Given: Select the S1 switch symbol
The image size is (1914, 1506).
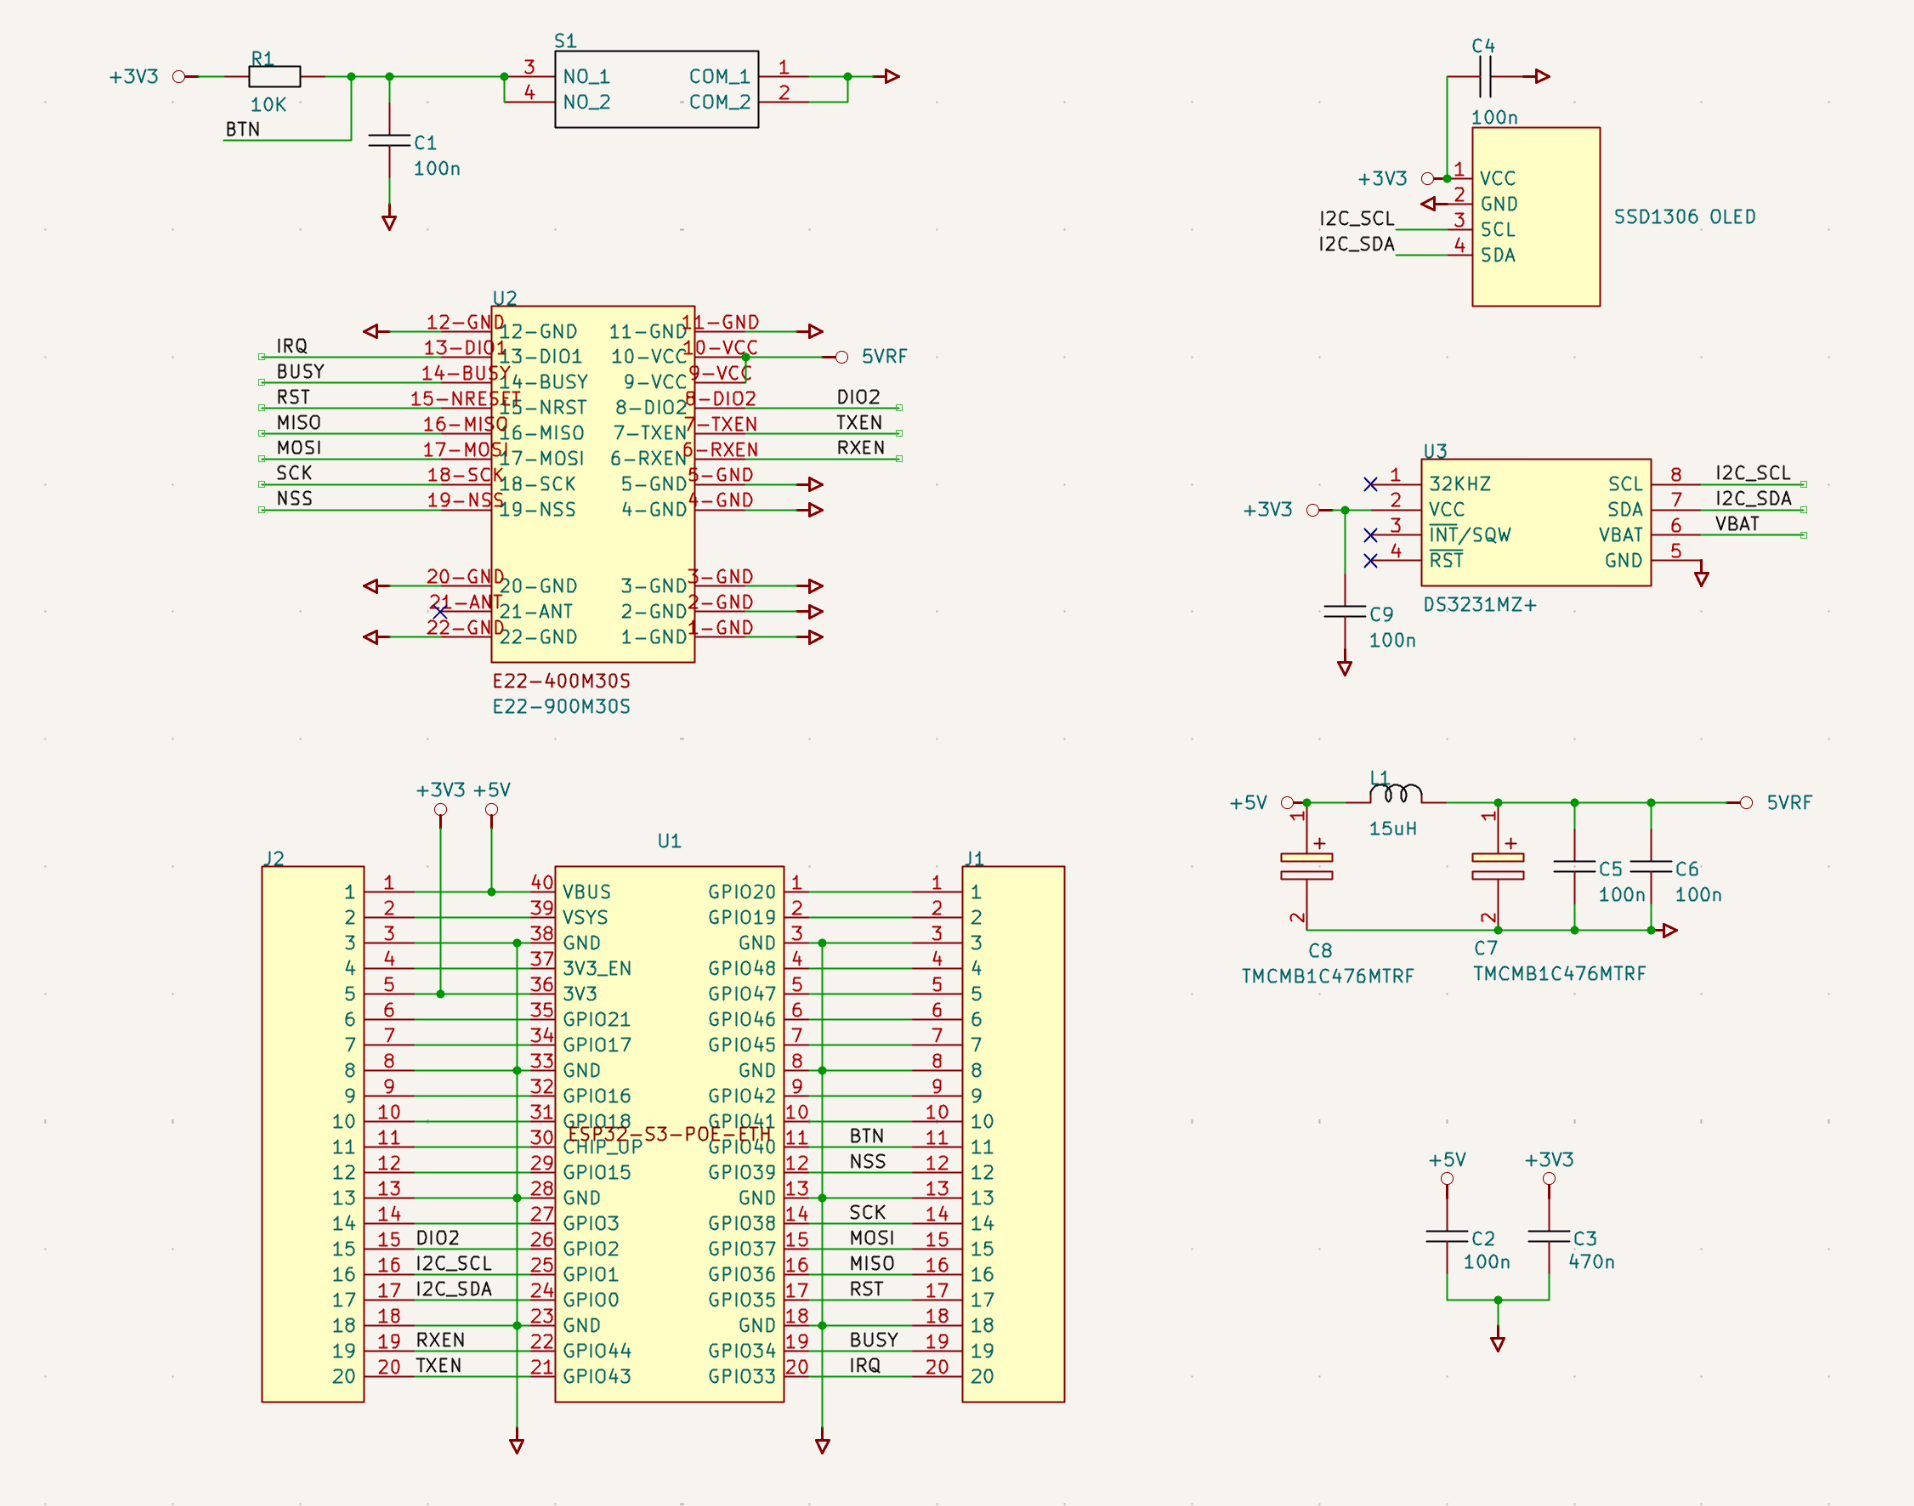Looking at the screenshot, I should pyautogui.click(x=655, y=90).
